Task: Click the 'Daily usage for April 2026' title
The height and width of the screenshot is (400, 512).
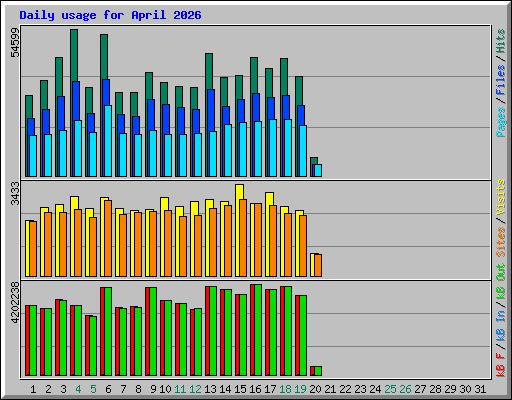Action: [x=110, y=15]
